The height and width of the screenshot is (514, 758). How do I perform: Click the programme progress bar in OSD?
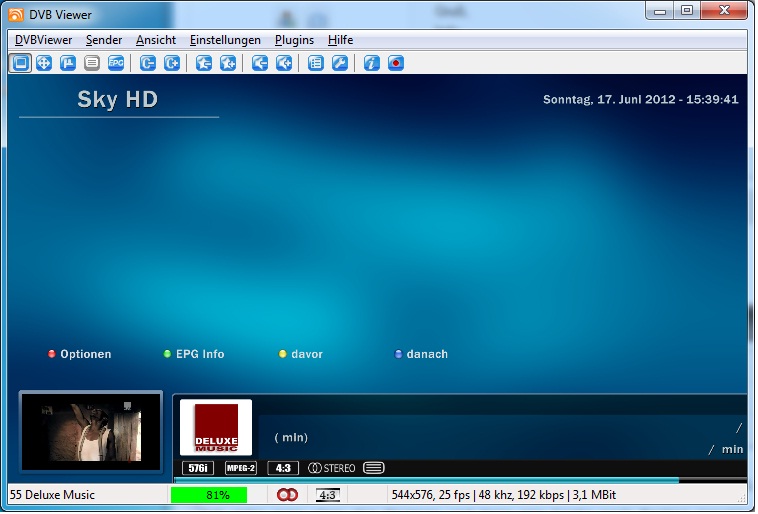460,480
